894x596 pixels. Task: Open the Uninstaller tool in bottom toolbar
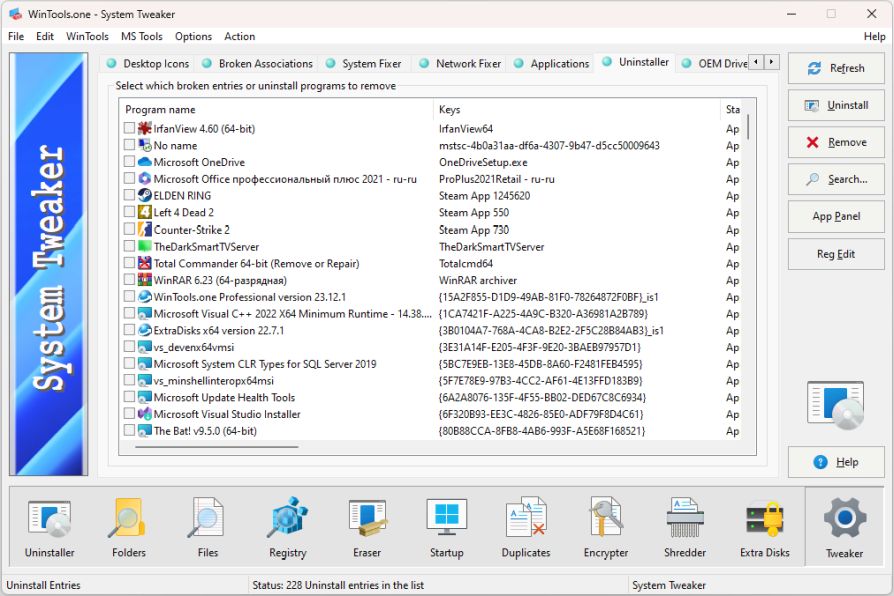(50, 528)
